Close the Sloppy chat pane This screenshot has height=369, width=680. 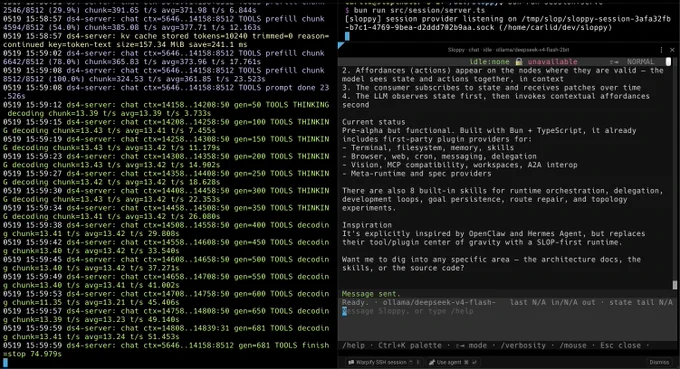[672, 50]
